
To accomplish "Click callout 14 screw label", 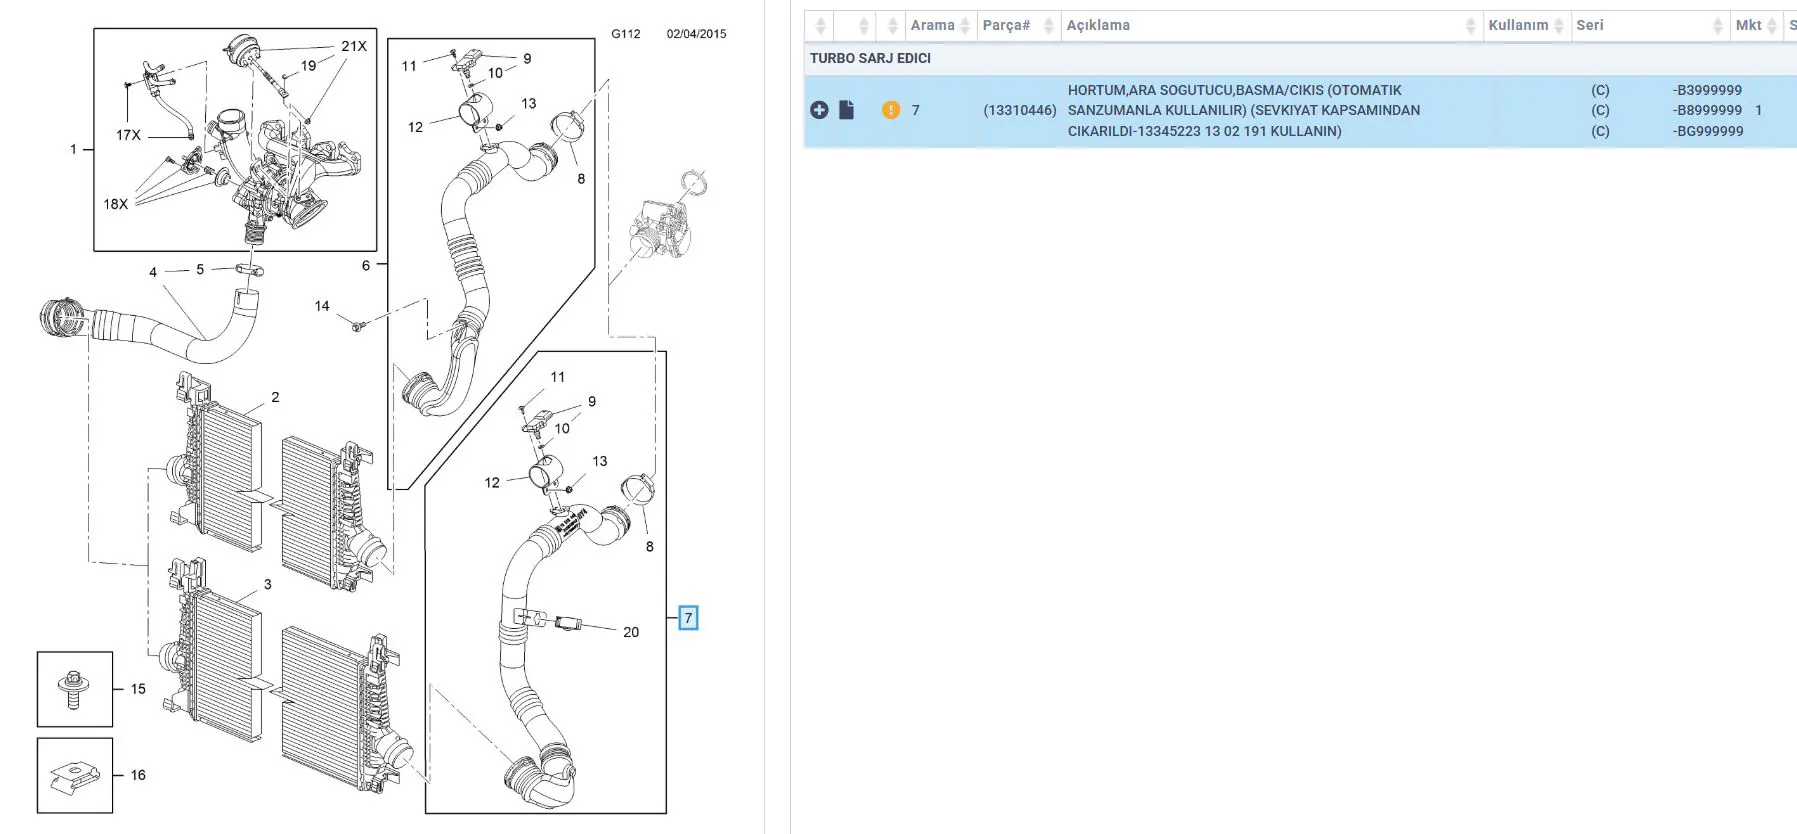I will [x=322, y=306].
